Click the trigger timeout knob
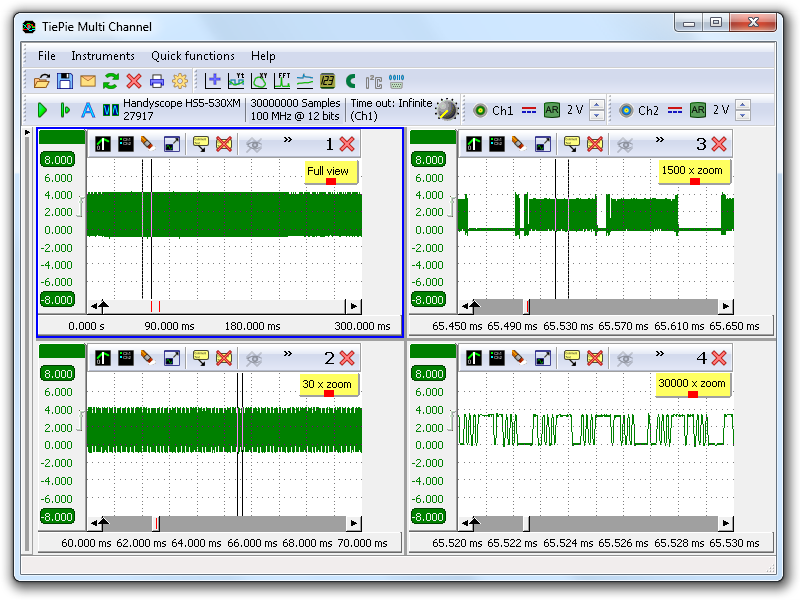 pos(446,110)
